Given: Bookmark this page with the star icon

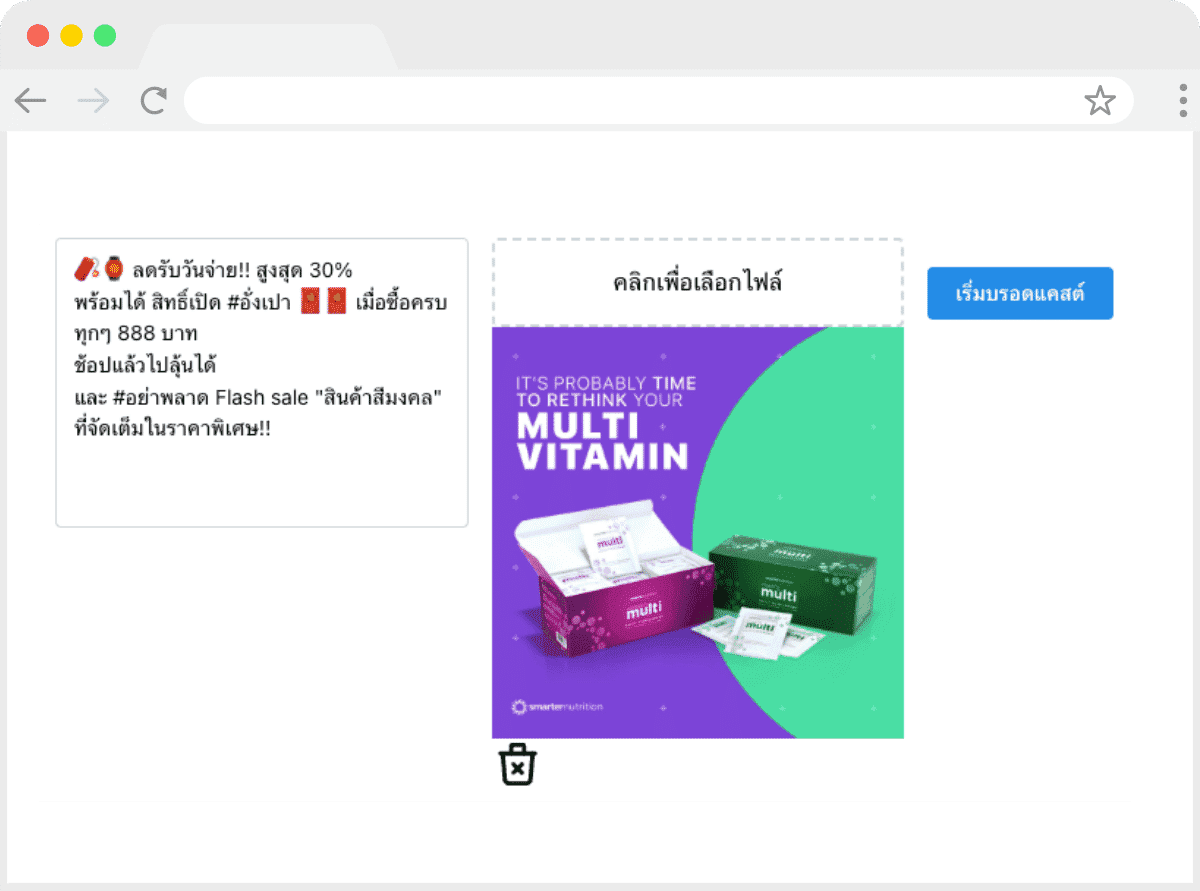Looking at the screenshot, I should click(1100, 100).
